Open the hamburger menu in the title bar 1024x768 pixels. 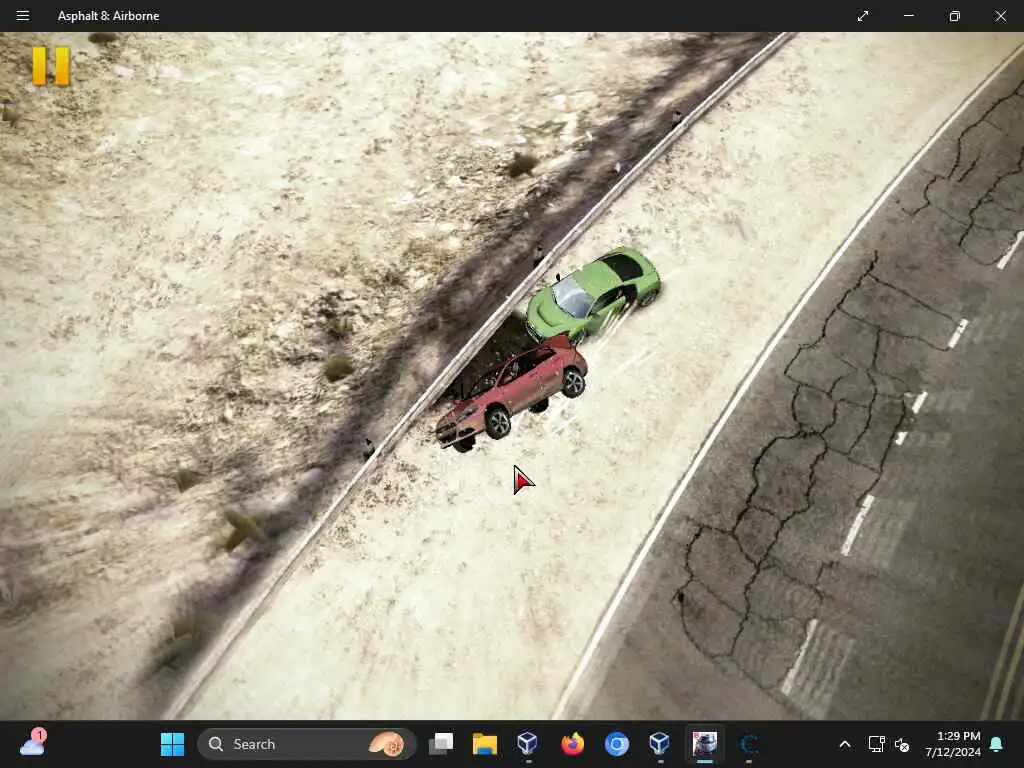pos(23,16)
